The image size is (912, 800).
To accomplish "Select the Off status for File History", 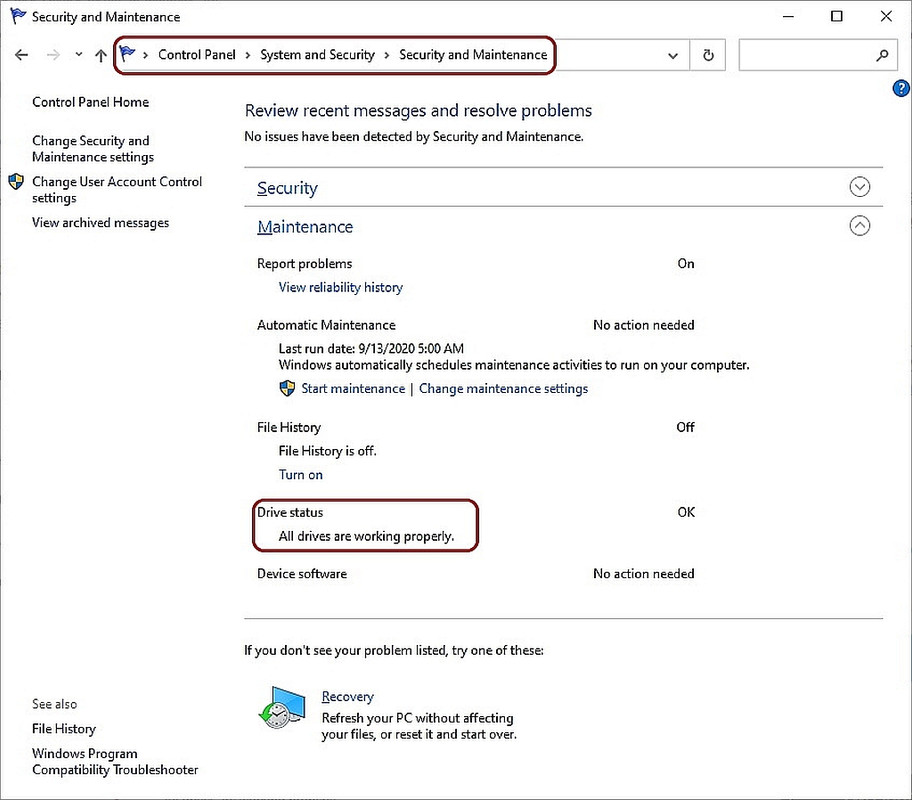I will pos(685,428).
